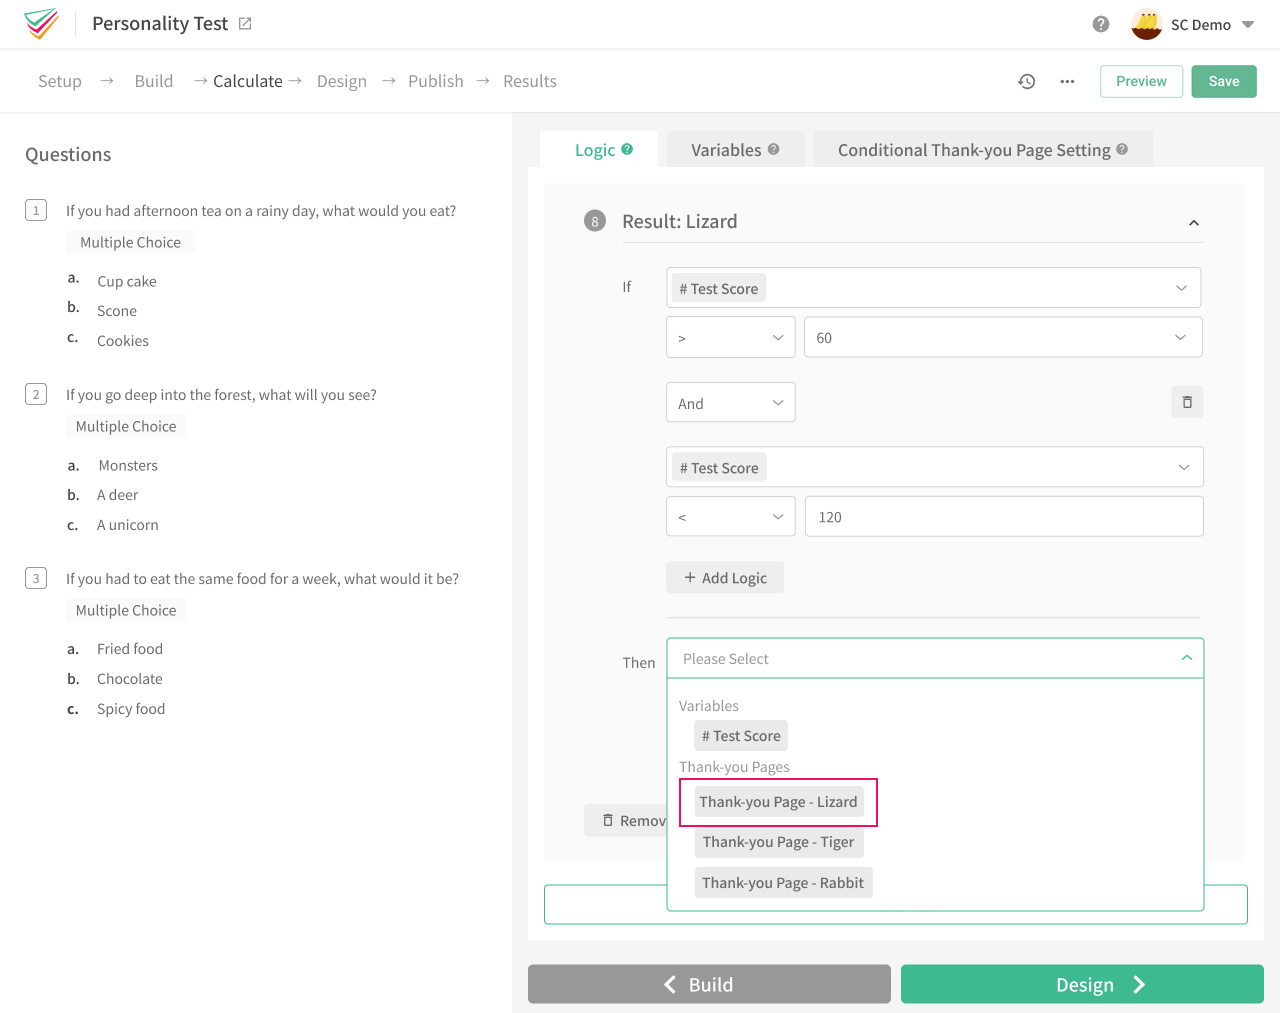Switch to the Variables tab
The height and width of the screenshot is (1013, 1280).
click(728, 148)
